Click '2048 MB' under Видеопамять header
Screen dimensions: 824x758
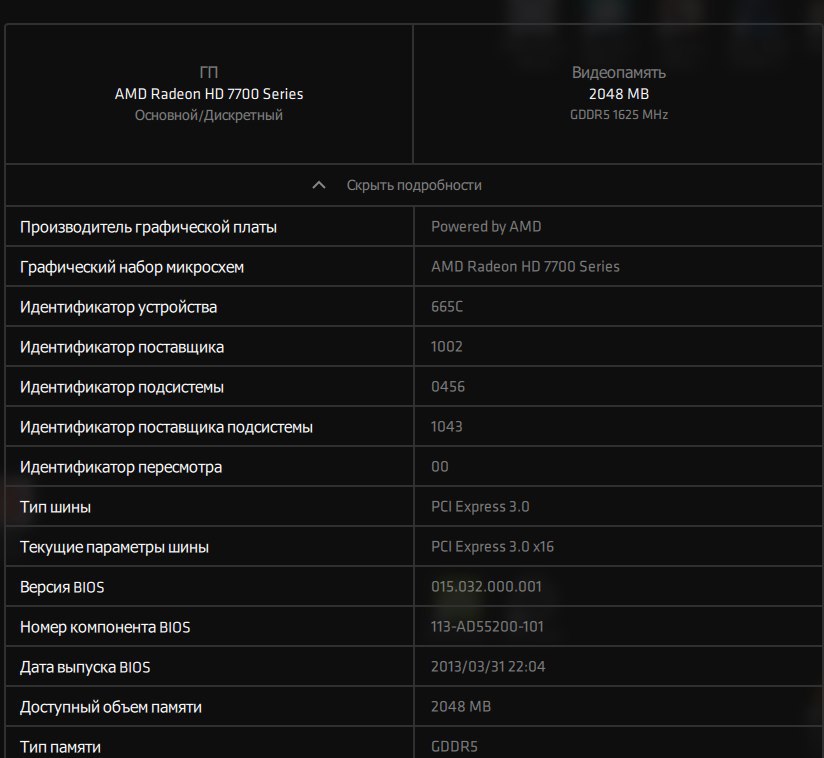point(619,94)
